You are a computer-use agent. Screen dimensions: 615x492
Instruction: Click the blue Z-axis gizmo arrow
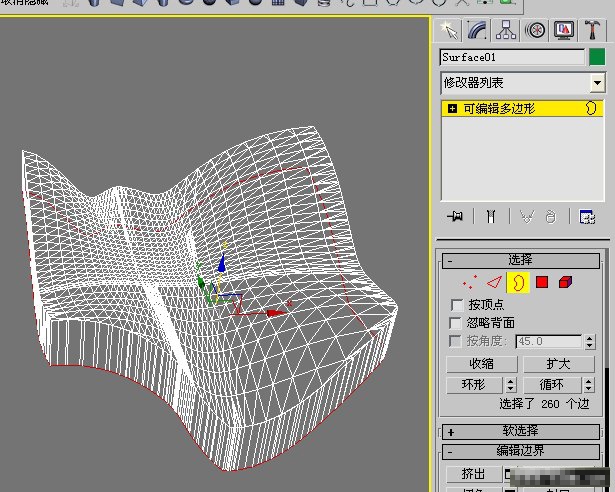click(222, 263)
